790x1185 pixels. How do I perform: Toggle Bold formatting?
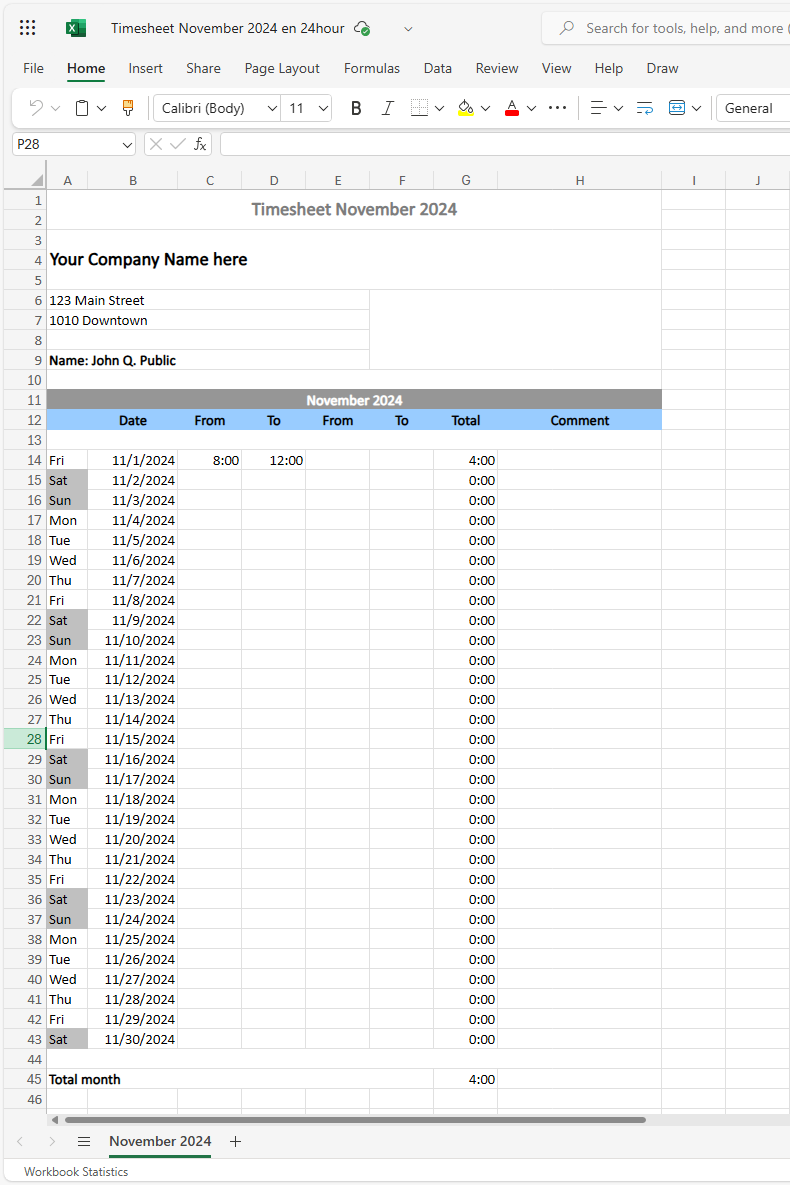point(356,108)
